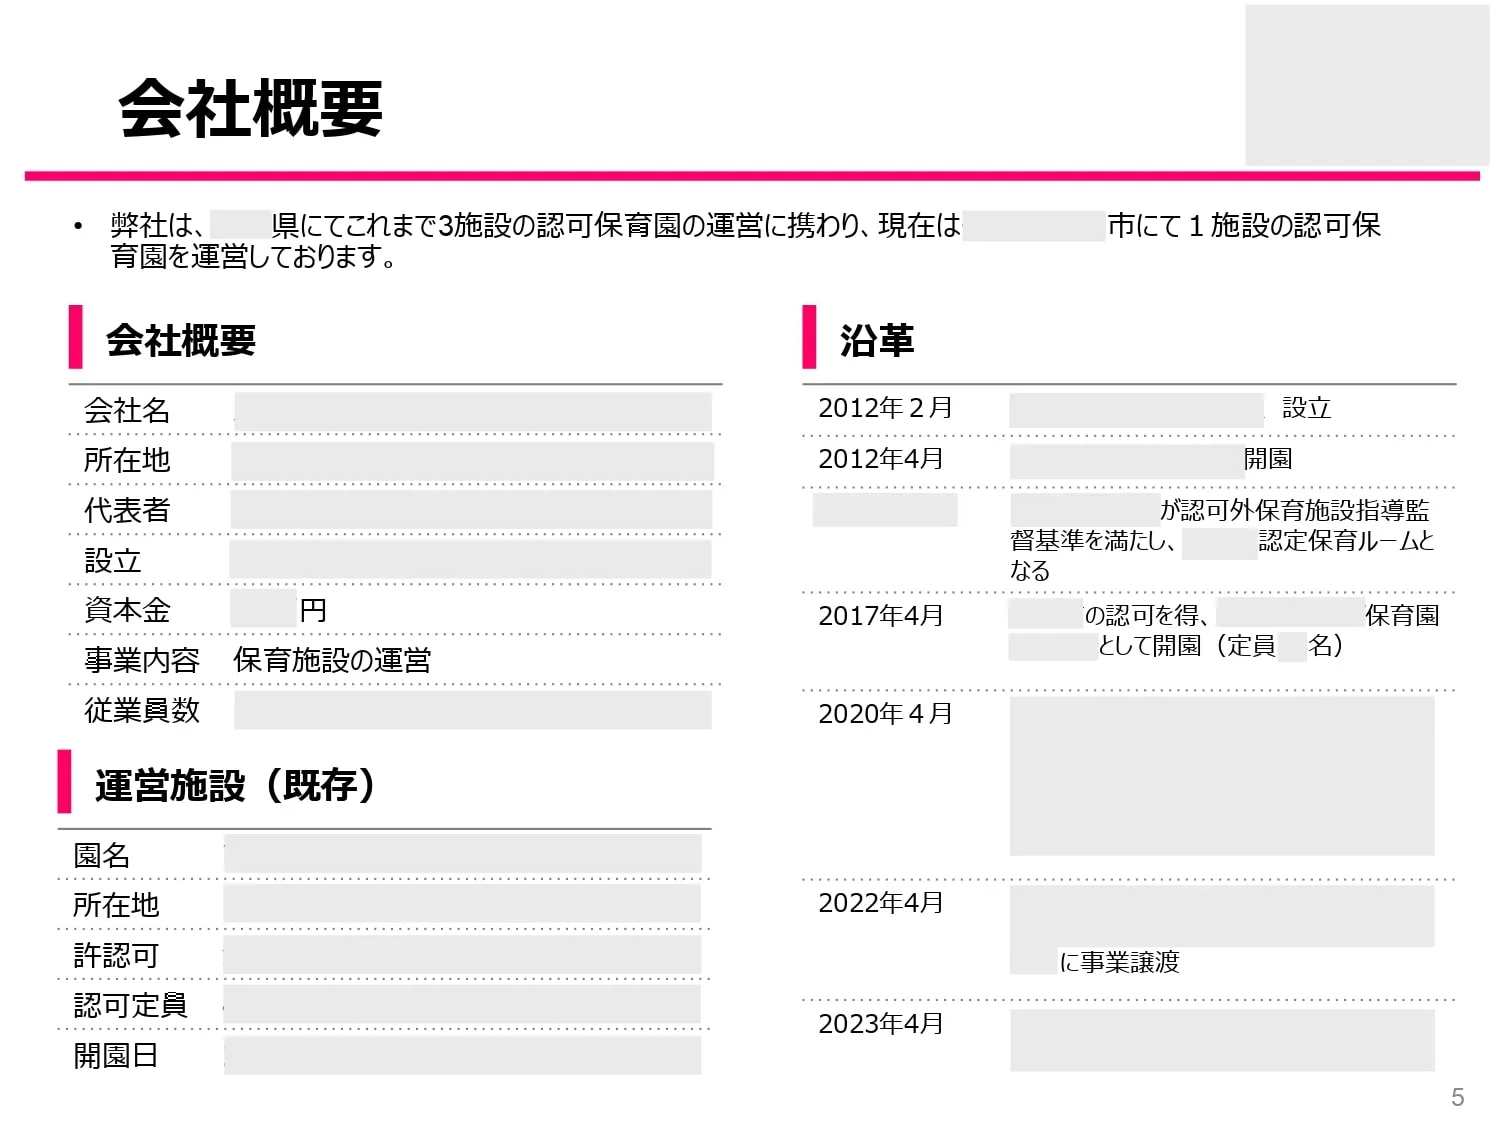Click the 設立 field label

[116, 560]
